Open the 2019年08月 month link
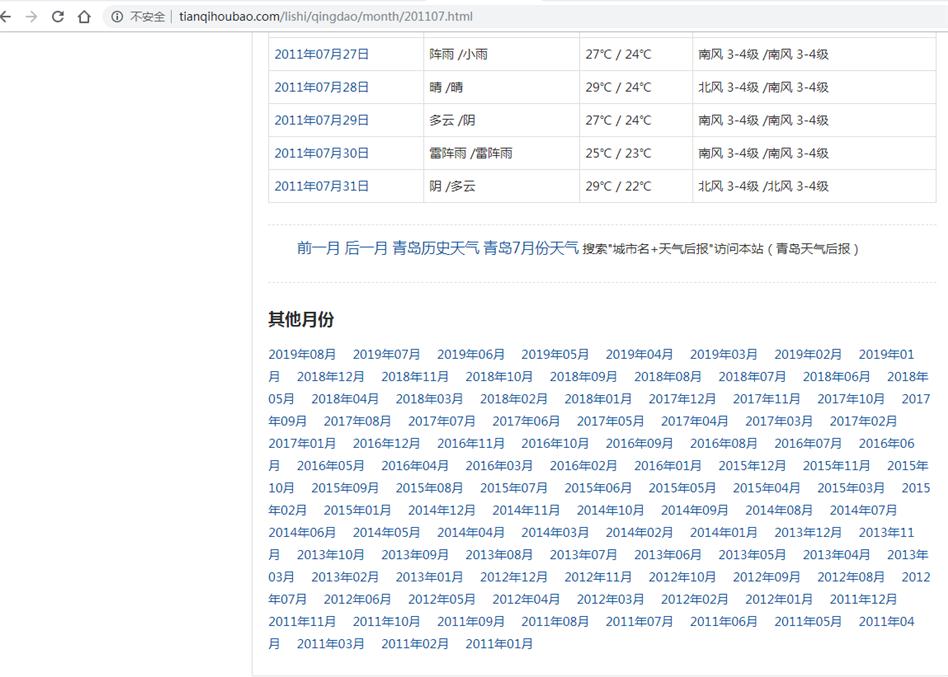This screenshot has height=677, width=948. tap(302, 354)
